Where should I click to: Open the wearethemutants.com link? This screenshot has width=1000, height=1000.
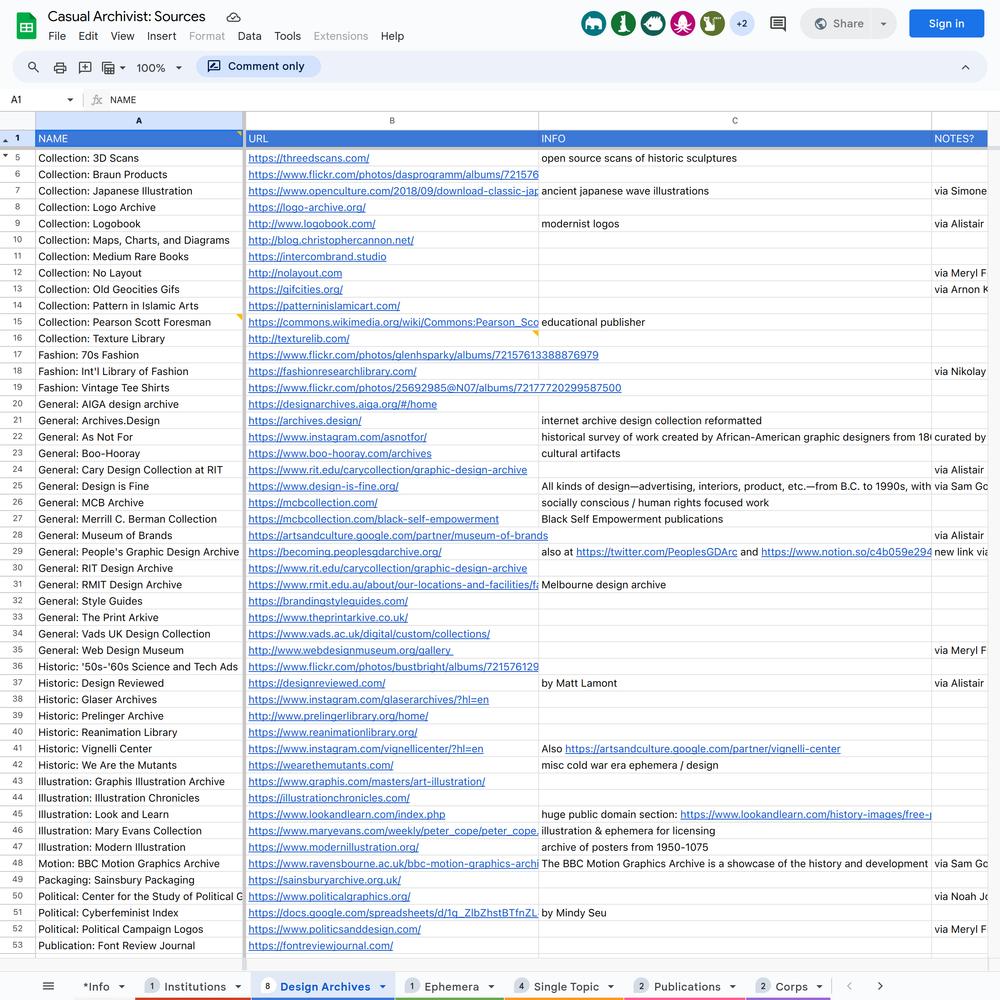click(321, 765)
